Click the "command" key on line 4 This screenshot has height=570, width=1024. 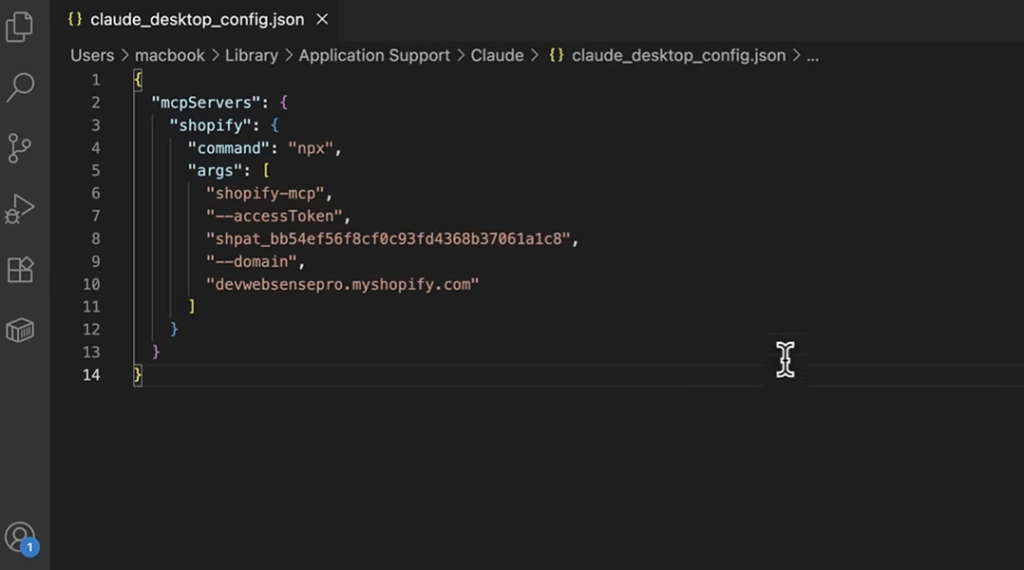click(229, 148)
